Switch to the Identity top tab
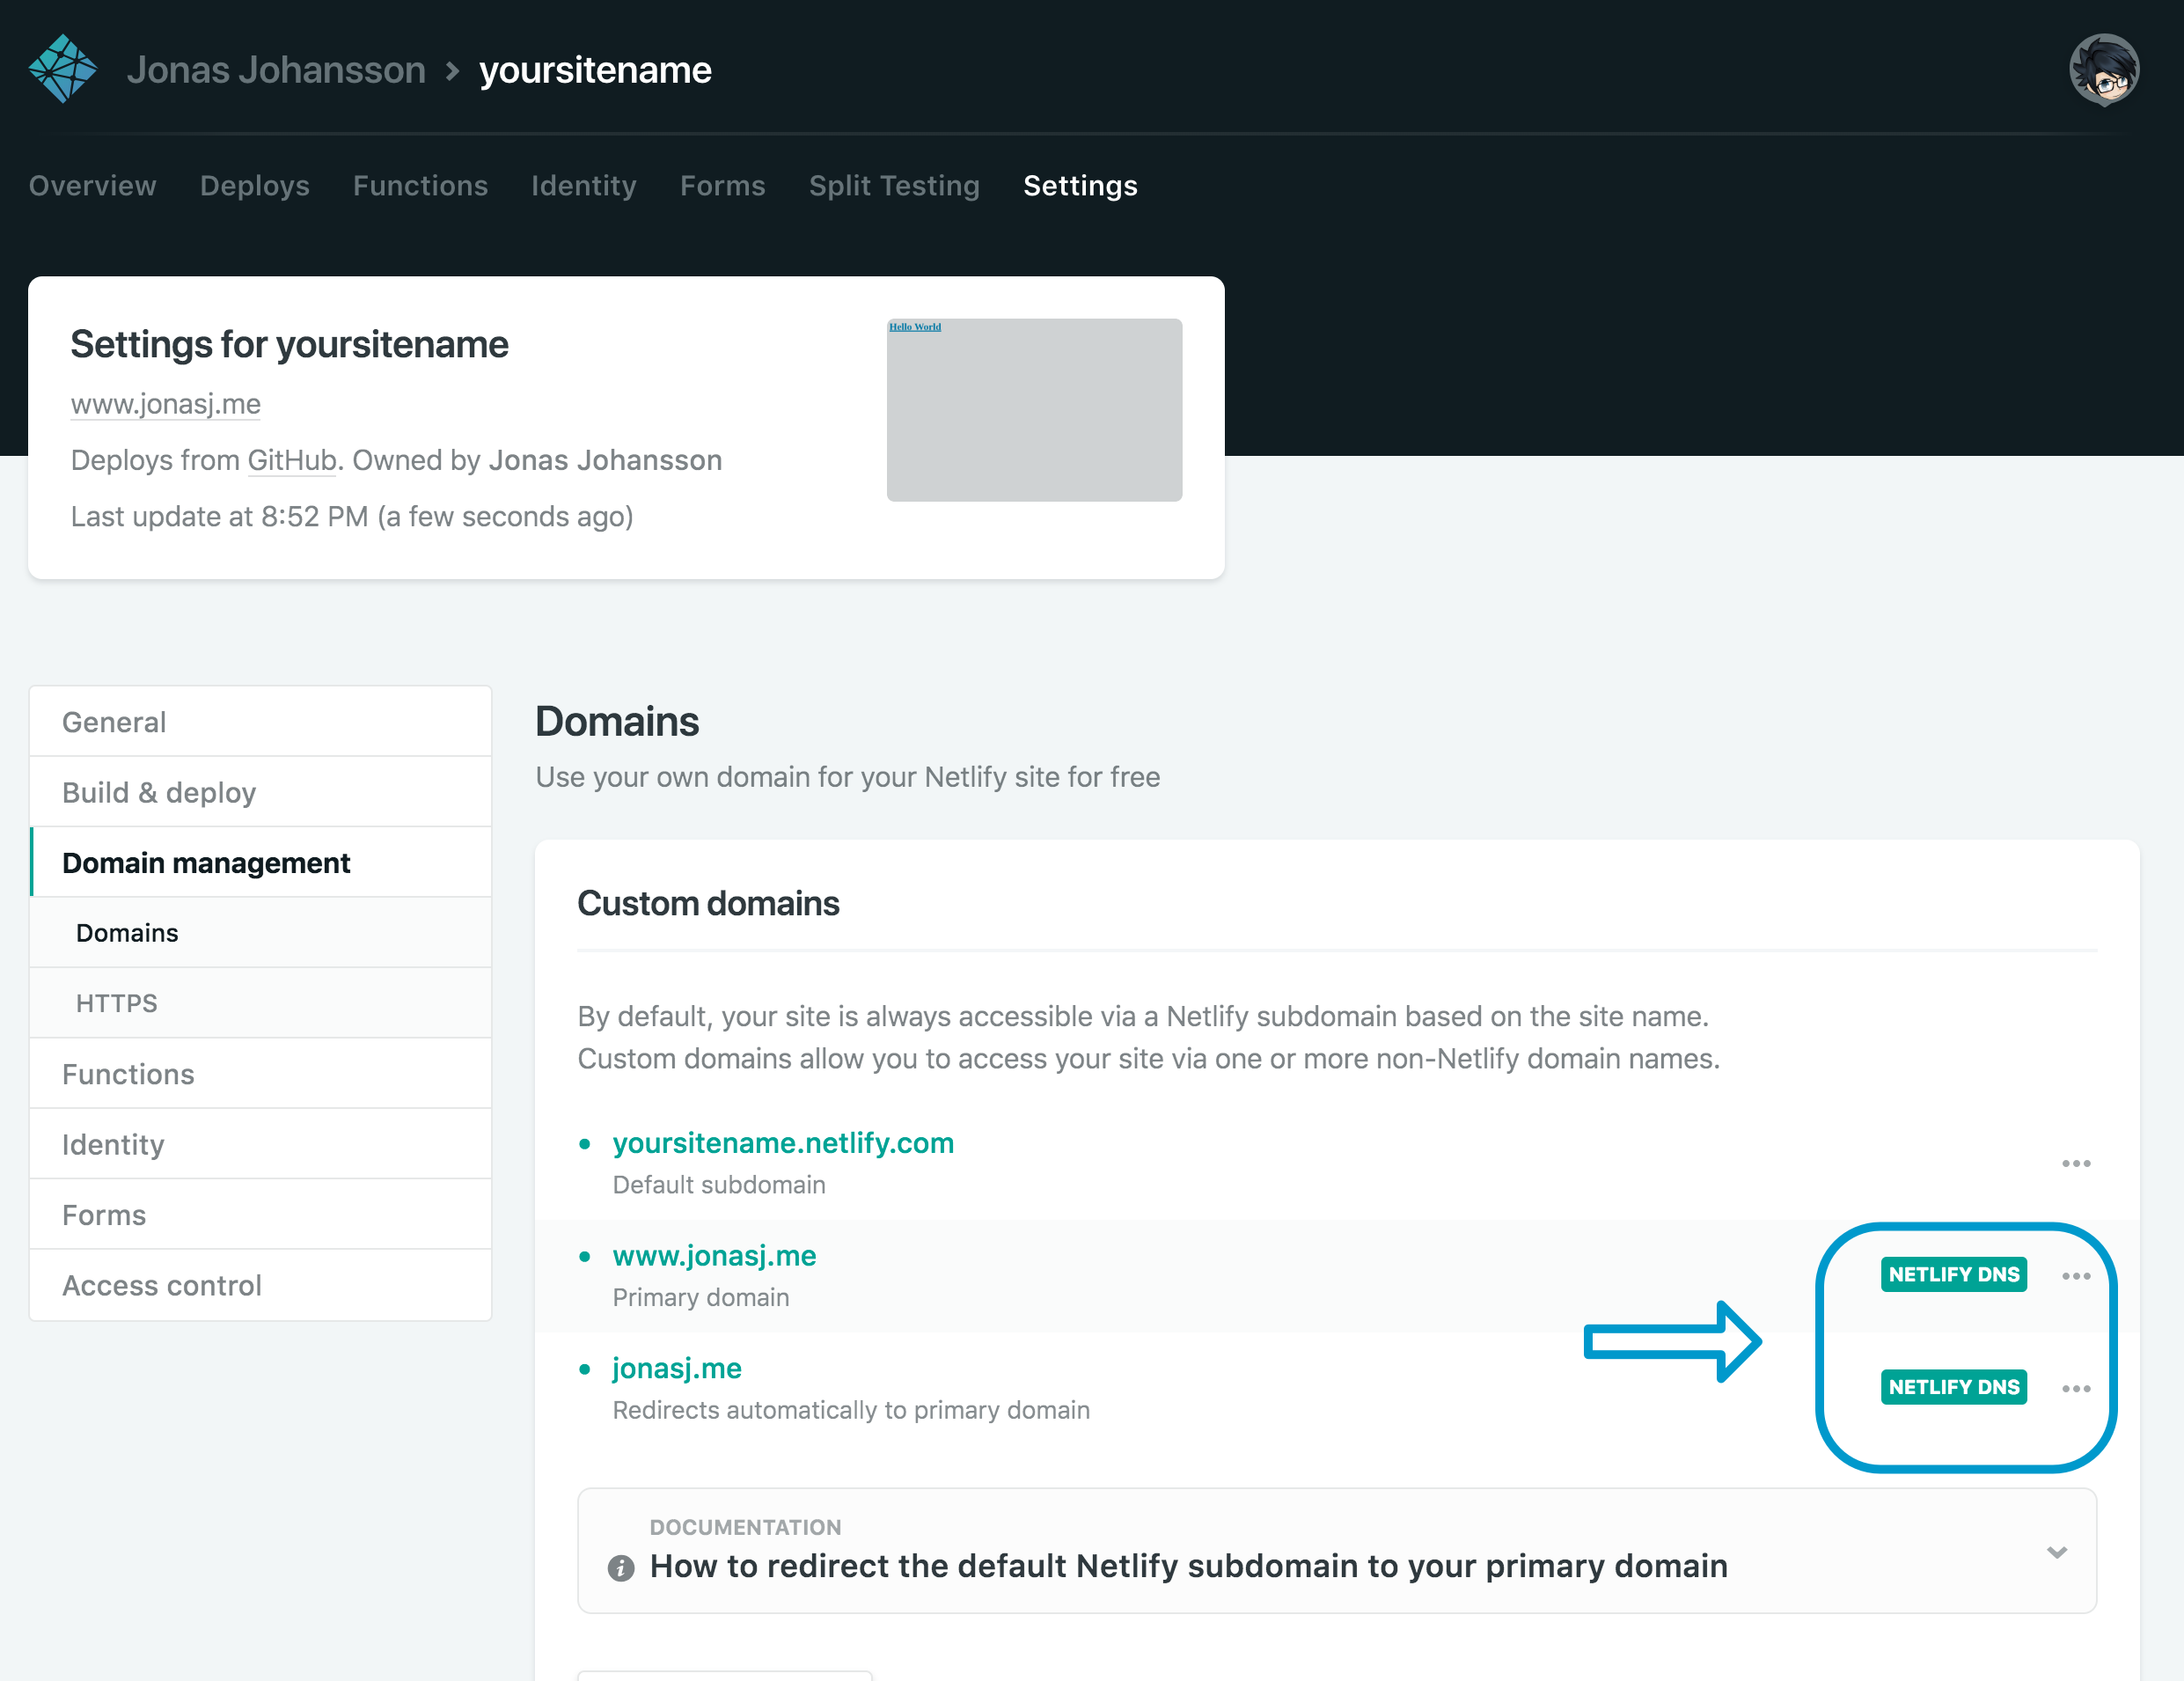The height and width of the screenshot is (1681, 2184). pyautogui.click(x=584, y=186)
